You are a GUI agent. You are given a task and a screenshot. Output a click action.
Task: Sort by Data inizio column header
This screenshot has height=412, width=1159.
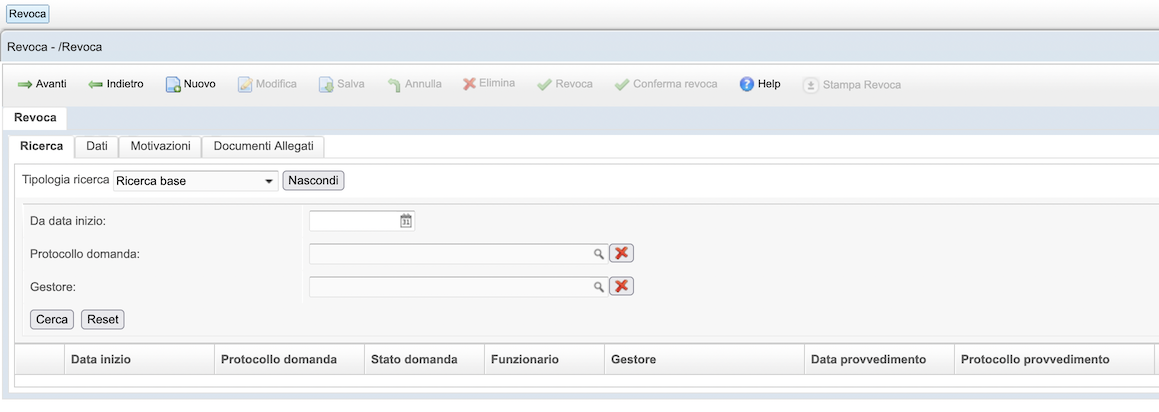(101, 359)
